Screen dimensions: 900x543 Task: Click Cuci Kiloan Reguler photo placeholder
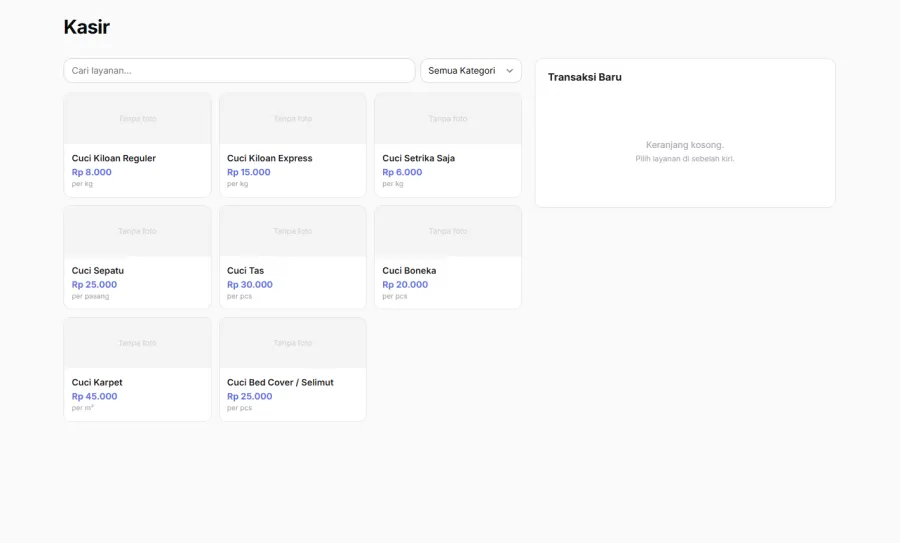[x=137, y=119]
